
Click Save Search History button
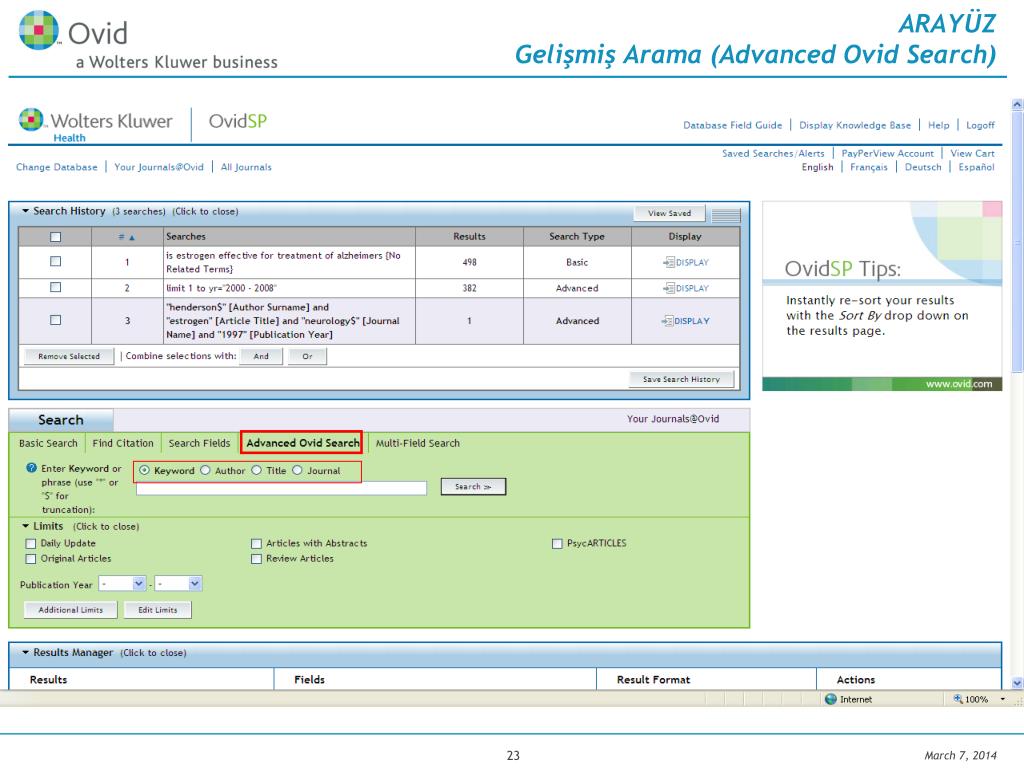(x=681, y=379)
